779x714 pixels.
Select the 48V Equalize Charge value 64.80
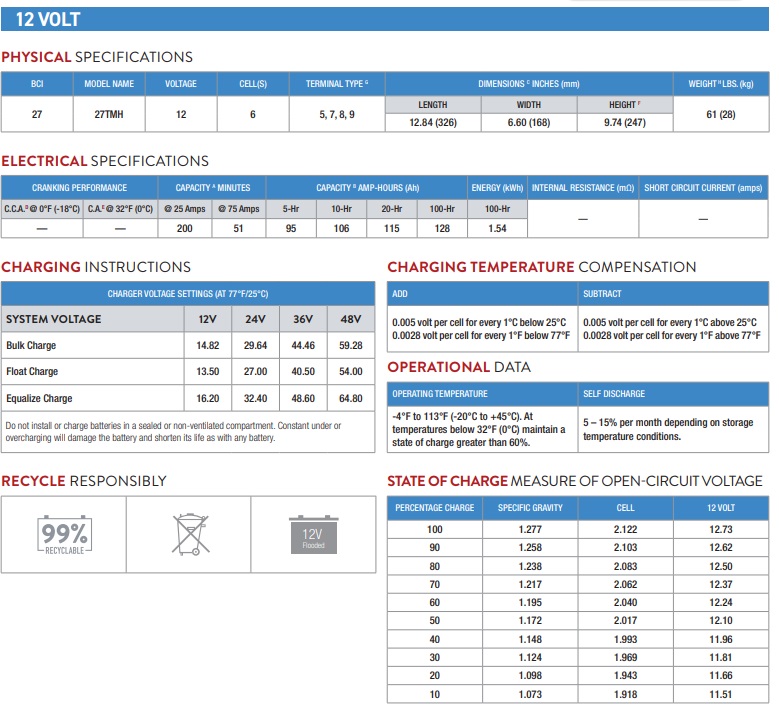tap(351, 398)
